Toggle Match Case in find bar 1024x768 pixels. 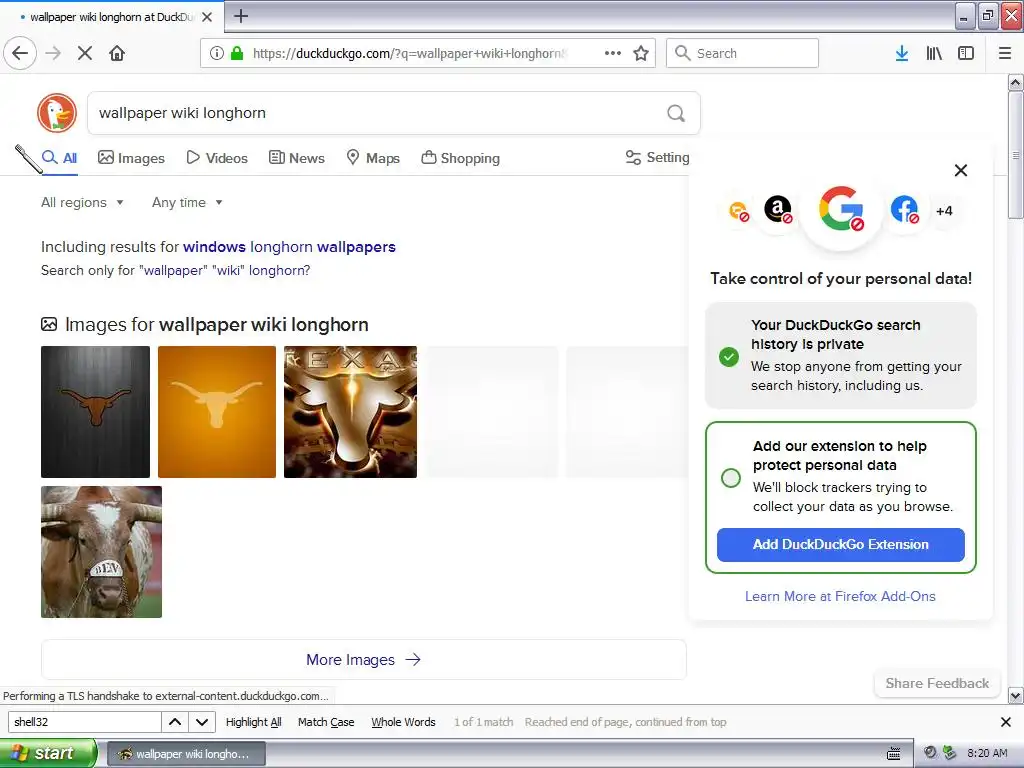pos(326,722)
